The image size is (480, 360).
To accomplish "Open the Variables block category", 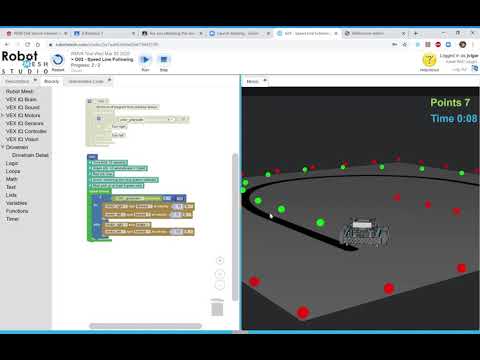I will coord(16,203).
